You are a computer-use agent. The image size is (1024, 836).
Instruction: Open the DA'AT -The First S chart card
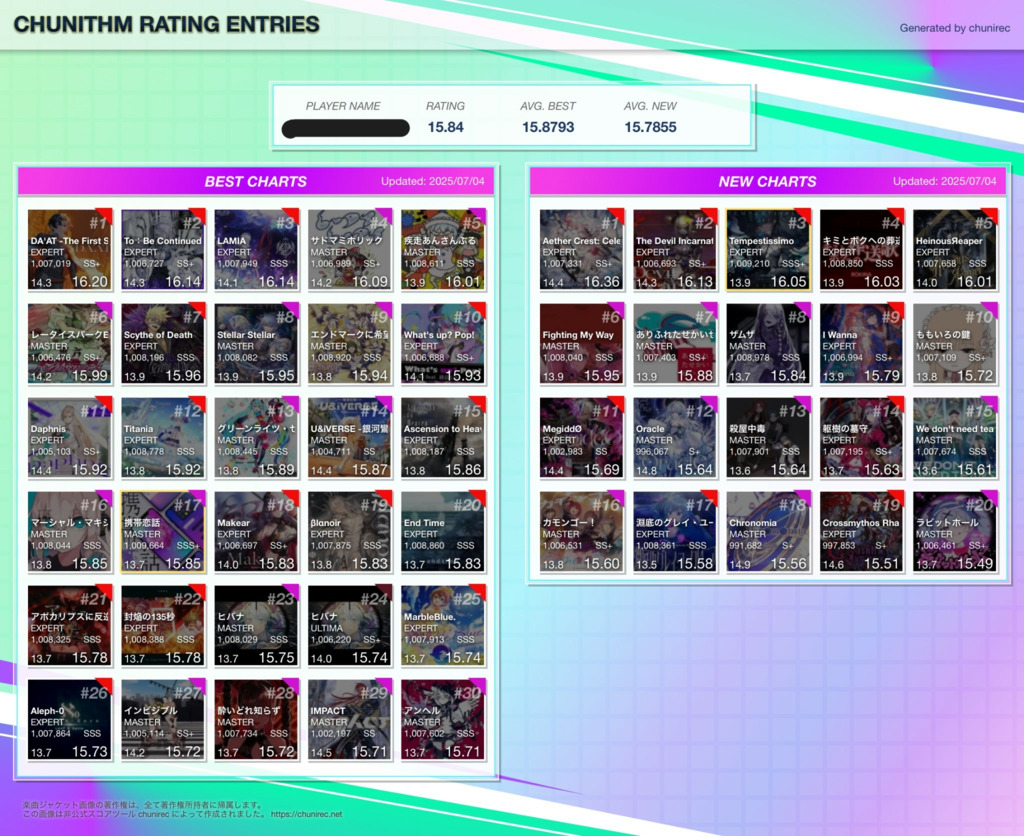point(70,249)
